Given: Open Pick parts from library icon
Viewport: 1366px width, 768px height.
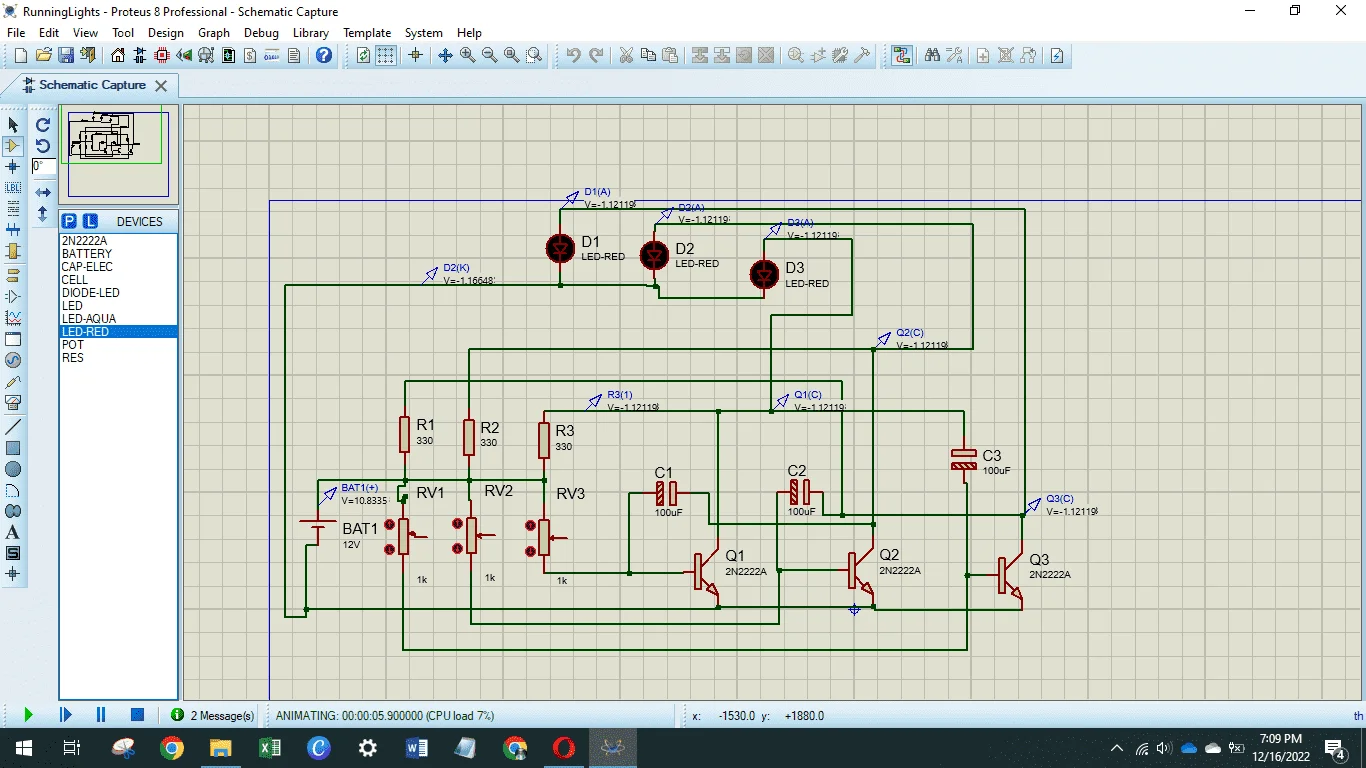Looking at the screenshot, I should (x=796, y=55).
